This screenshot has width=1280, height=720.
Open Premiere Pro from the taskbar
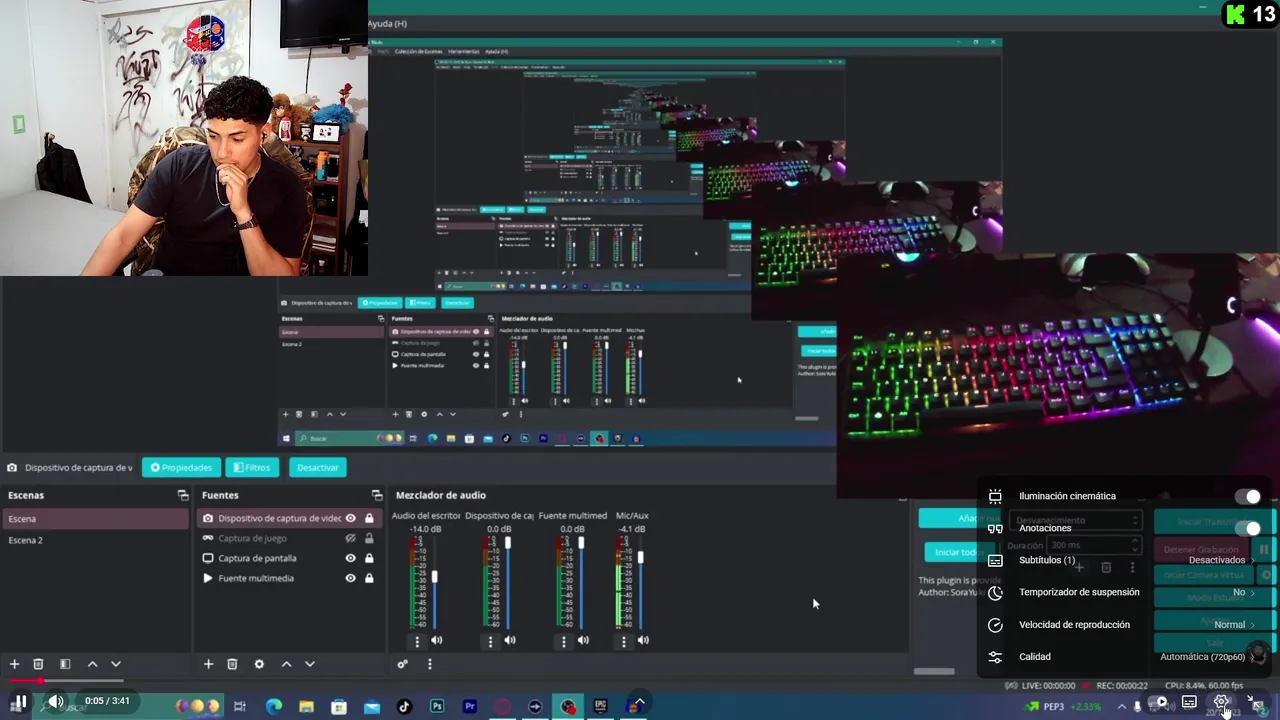(x=470, y=706)
